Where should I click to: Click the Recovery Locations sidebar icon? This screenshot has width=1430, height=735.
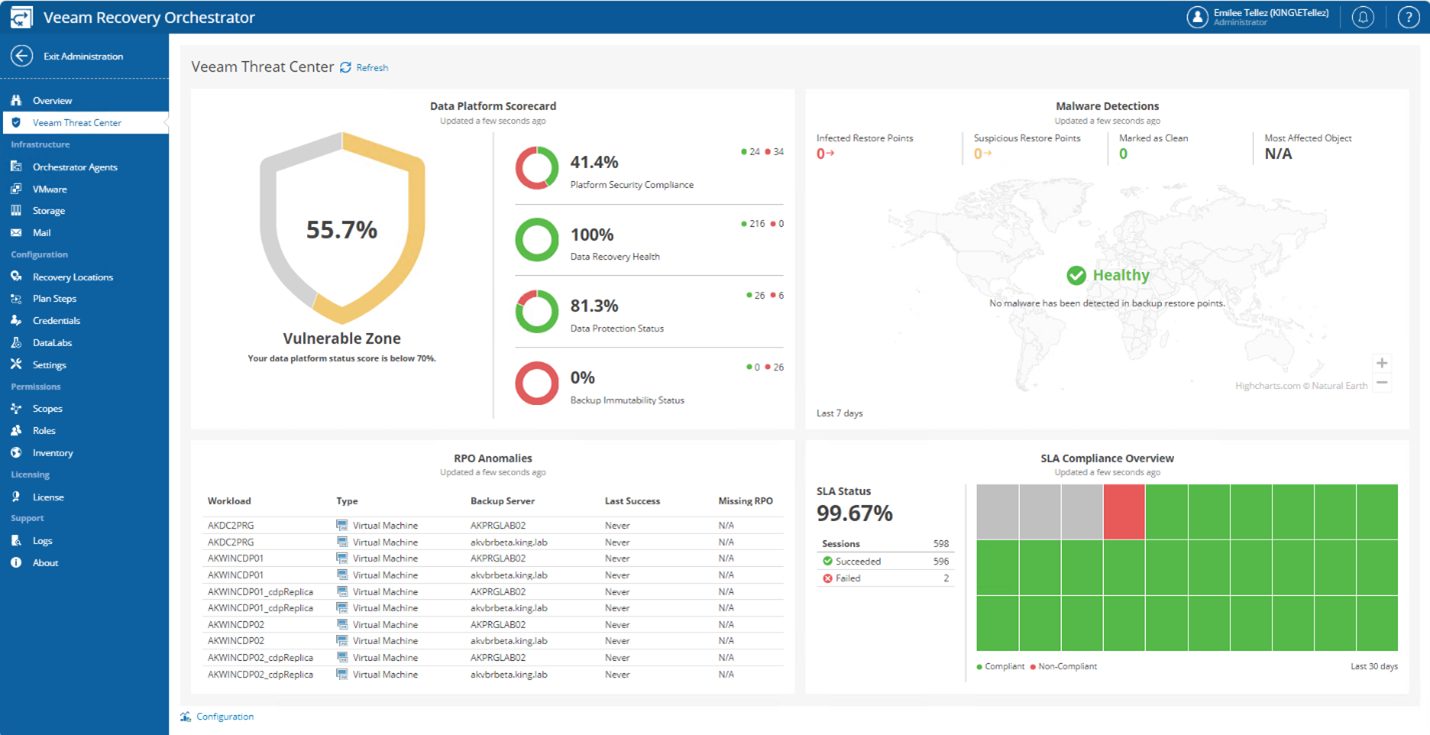pyautogui.click(x=16, y=276)
